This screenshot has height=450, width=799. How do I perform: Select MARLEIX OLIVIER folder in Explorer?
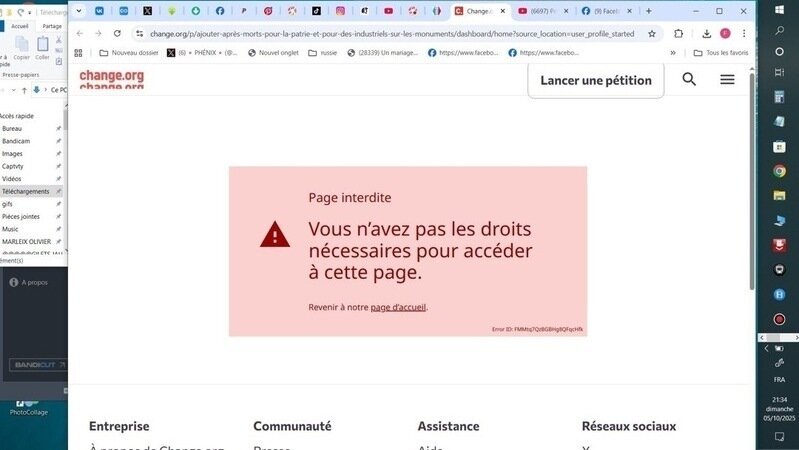(26, 242)
